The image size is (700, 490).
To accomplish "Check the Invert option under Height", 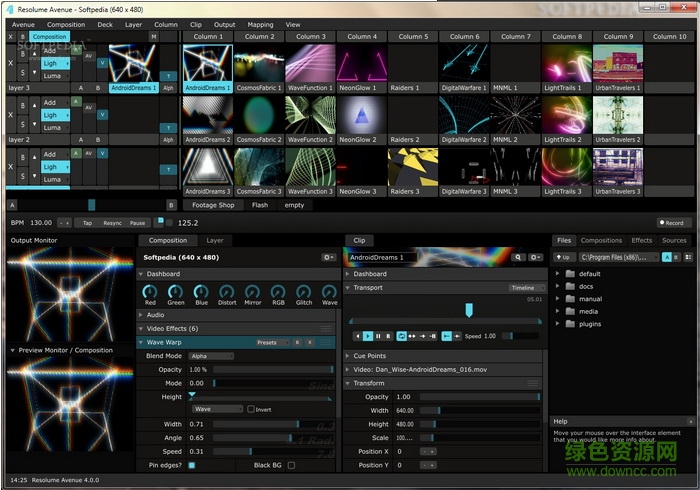I will (x=251, y=409).
